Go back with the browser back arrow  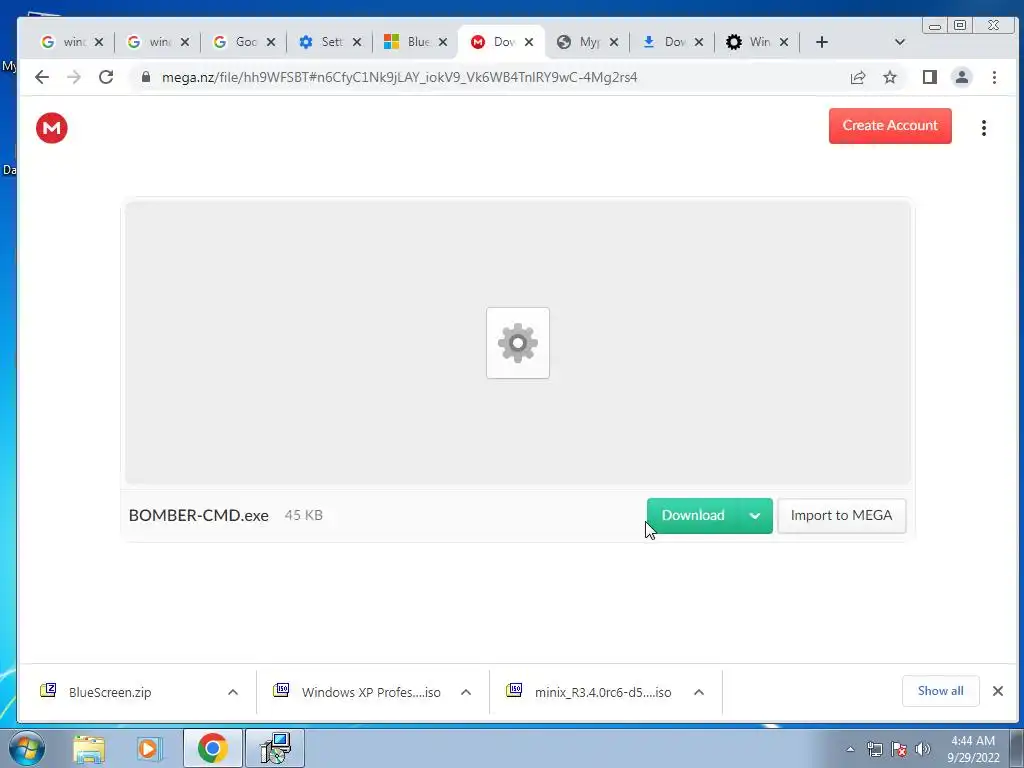point(42,77)
